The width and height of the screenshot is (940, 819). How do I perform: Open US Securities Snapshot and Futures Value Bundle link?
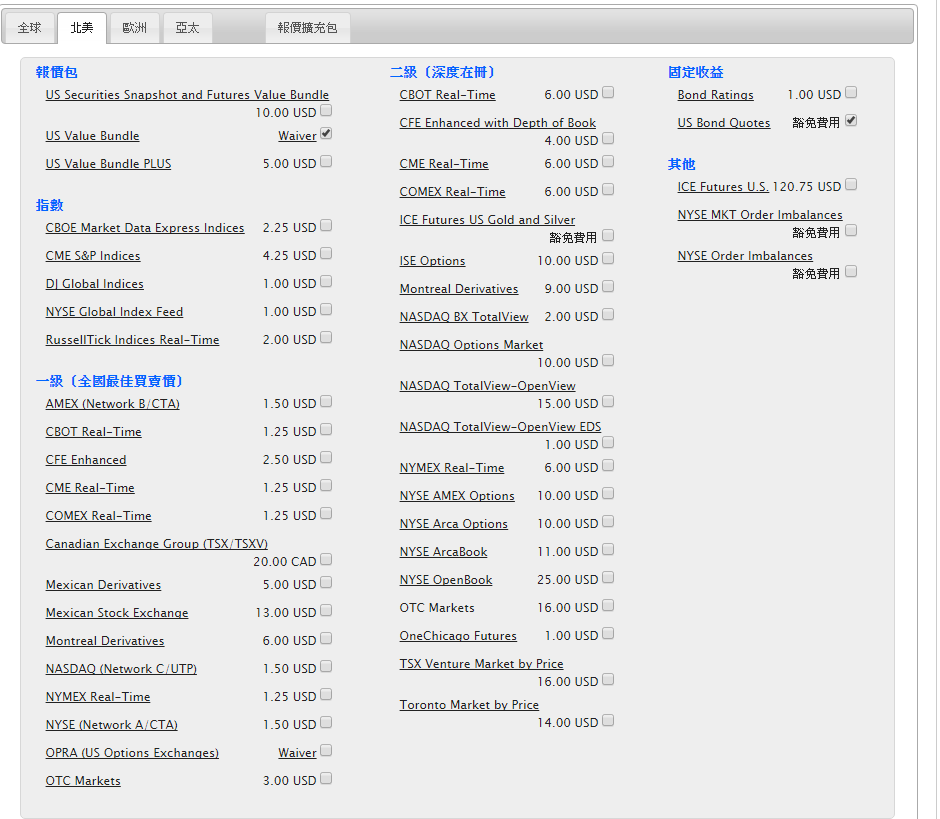pyautogui.click(x=187, y=95)
